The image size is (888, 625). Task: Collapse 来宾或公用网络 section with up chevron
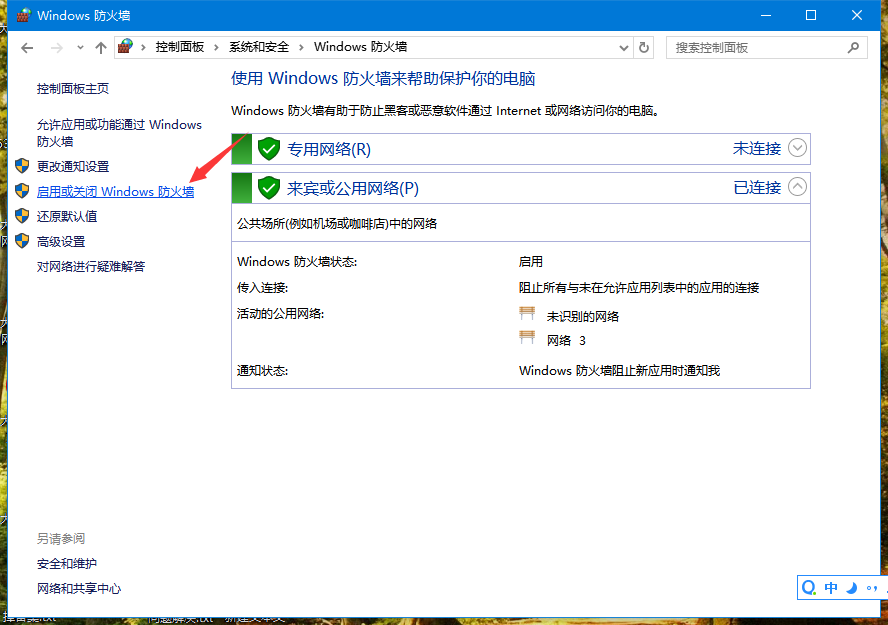pos(797,187)
